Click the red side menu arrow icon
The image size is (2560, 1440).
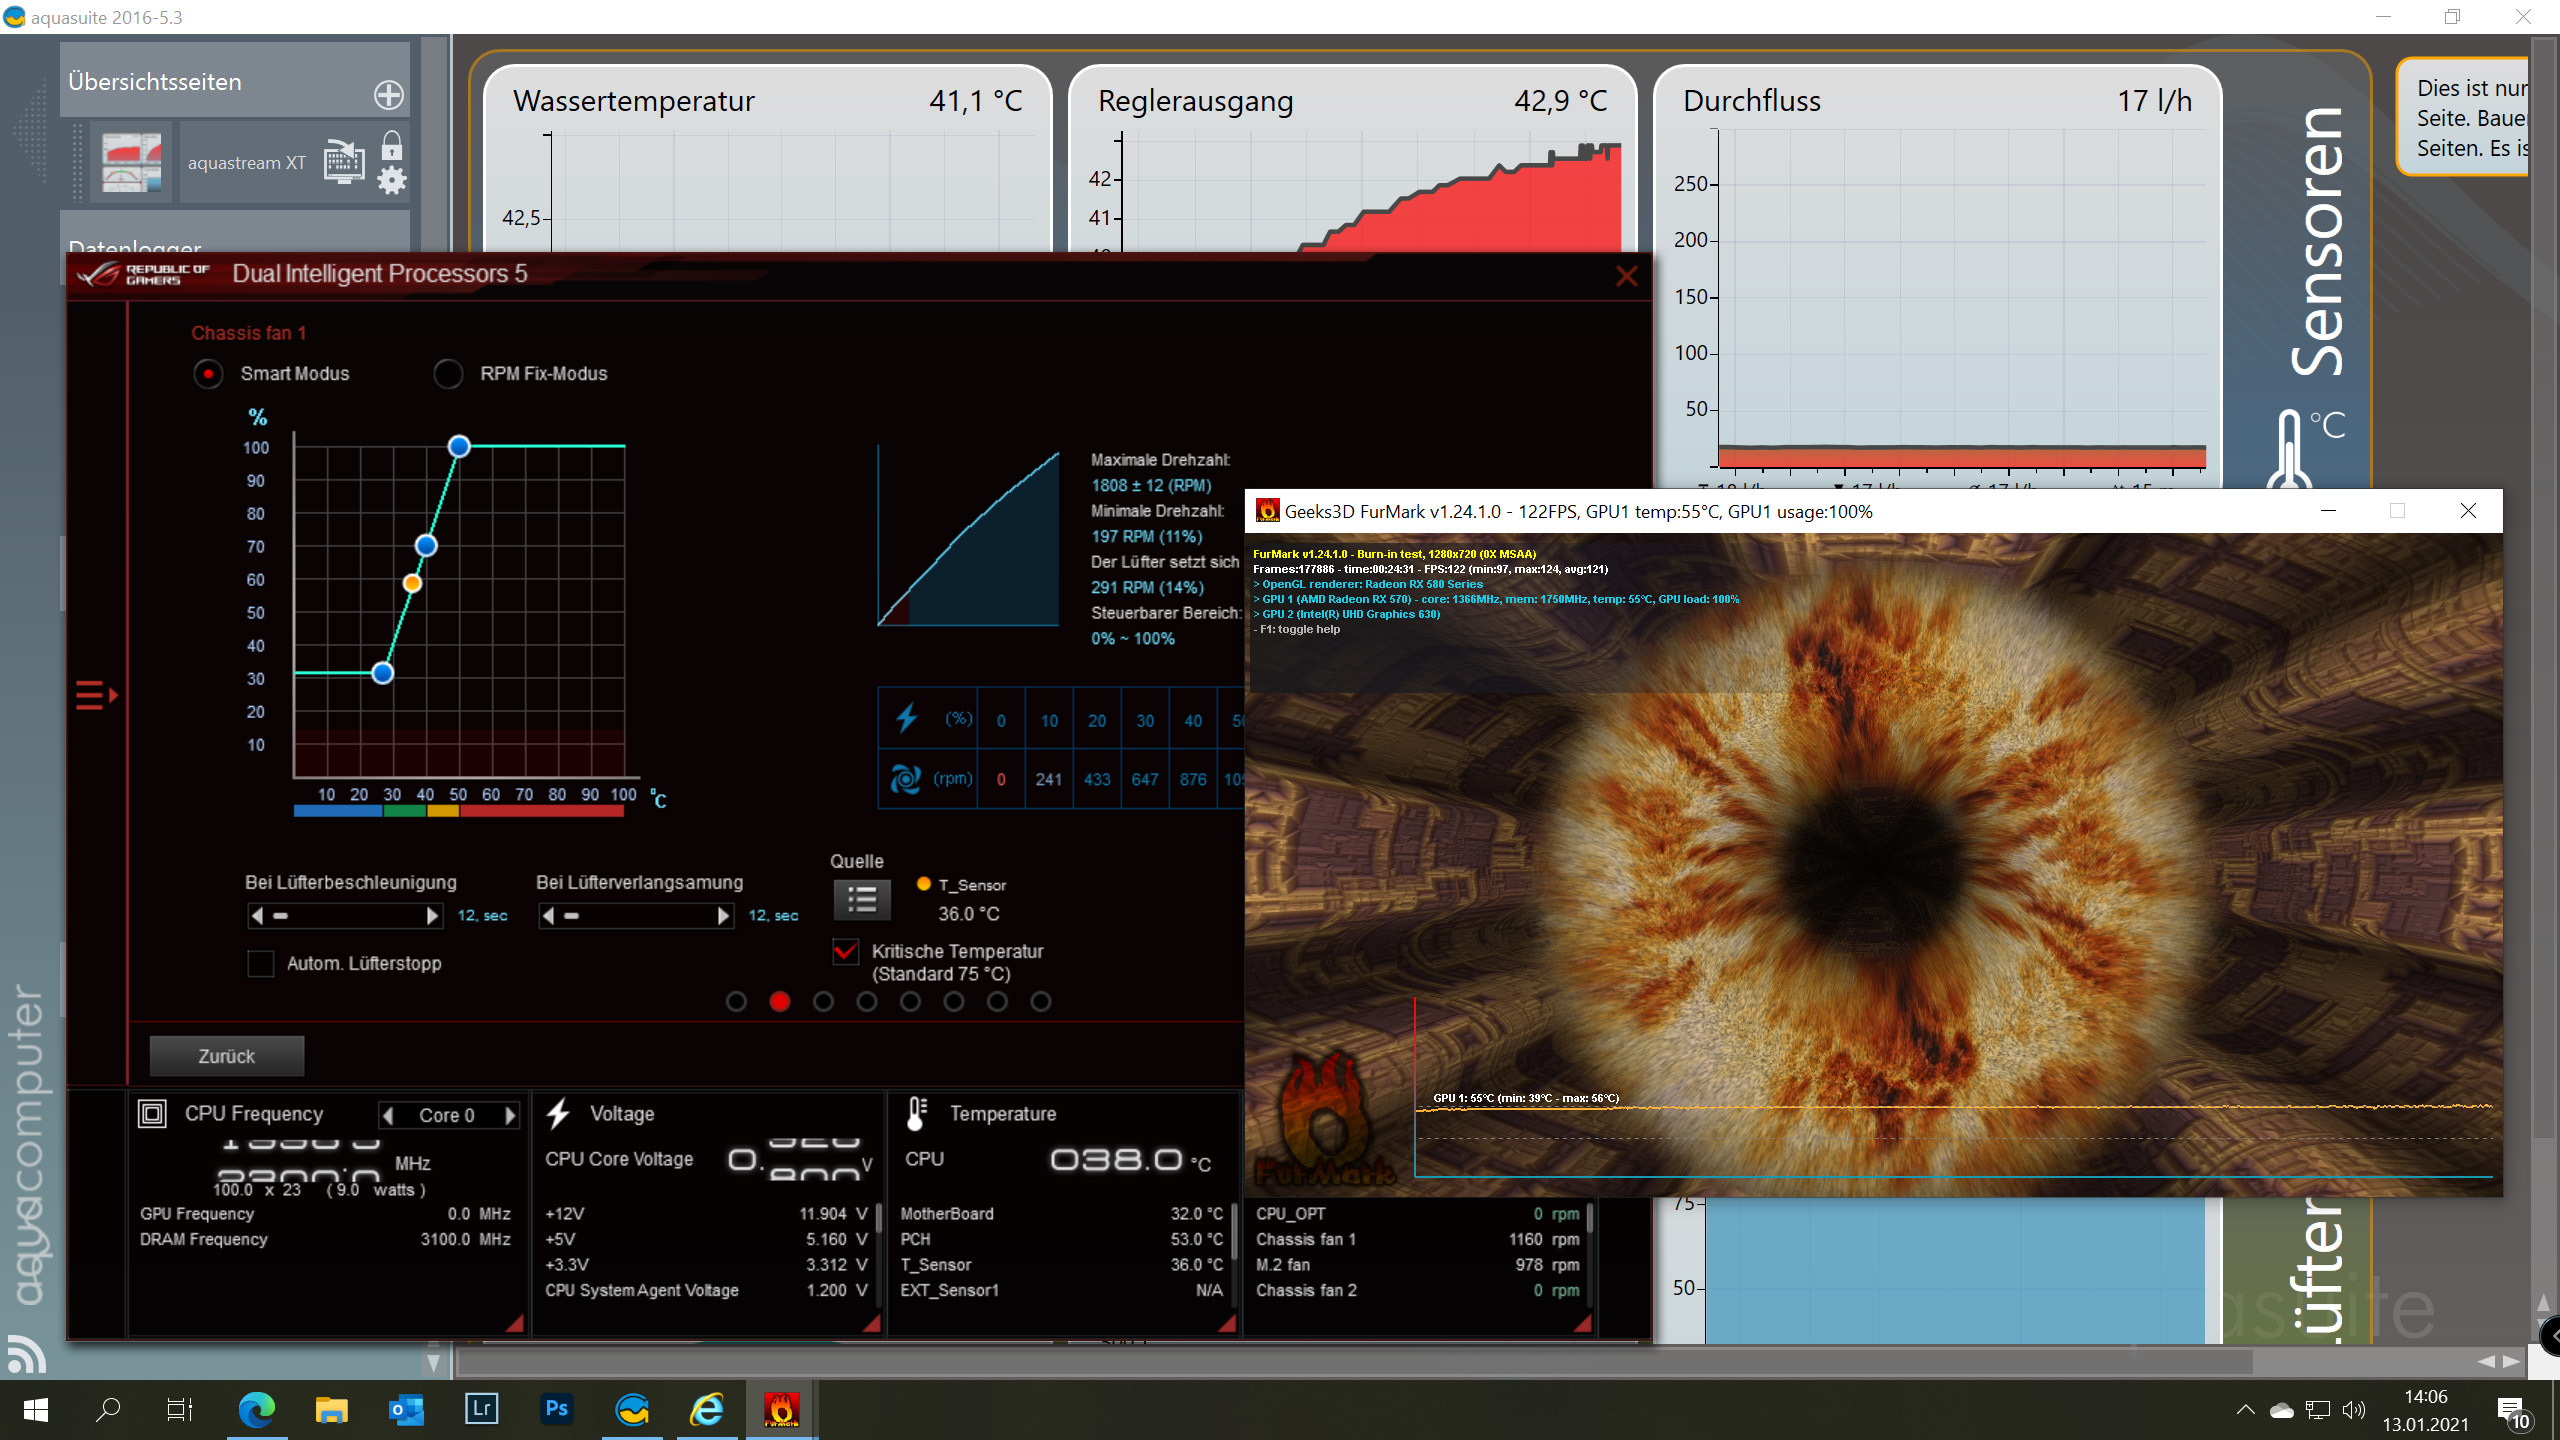97,695
